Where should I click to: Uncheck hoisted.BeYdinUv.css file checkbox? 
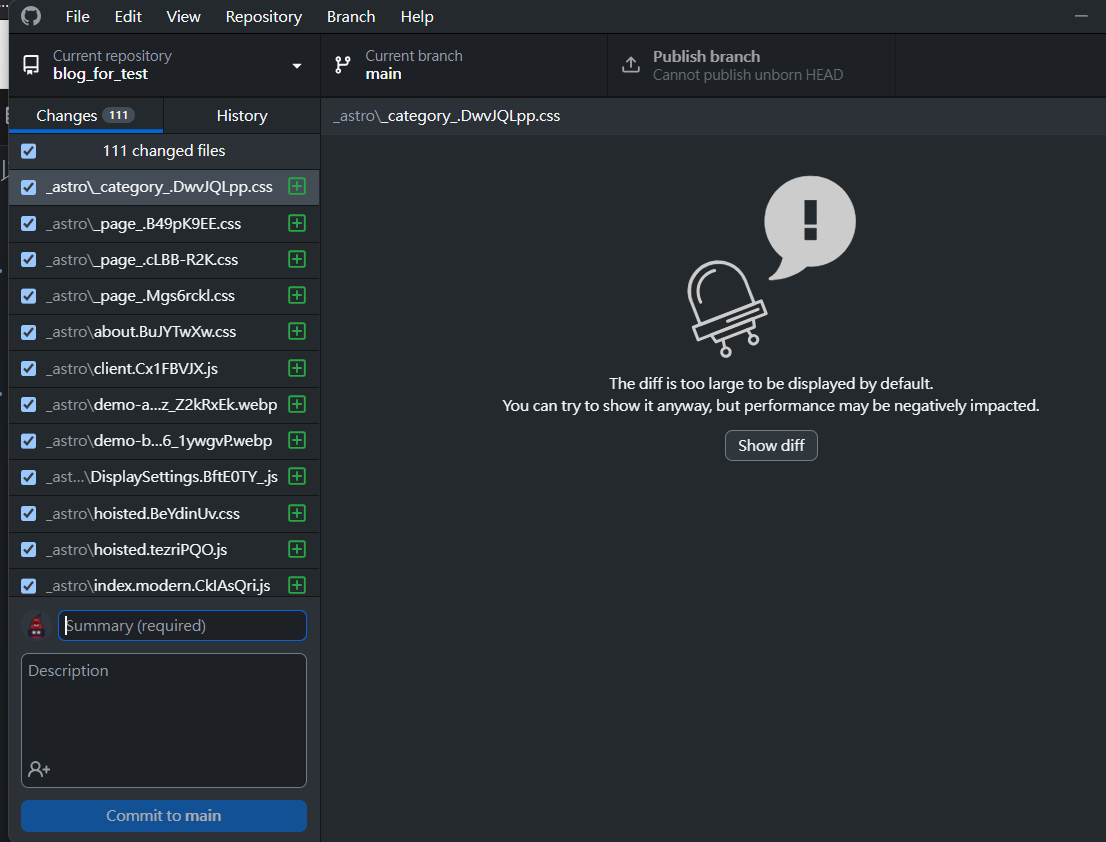(29, 513)
